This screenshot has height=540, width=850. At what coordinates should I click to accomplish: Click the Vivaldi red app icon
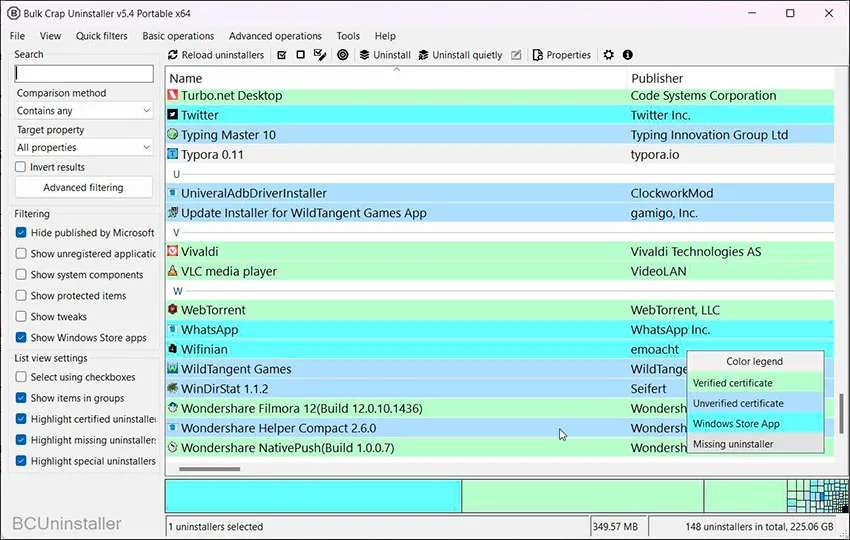click(x=172, y=251)
